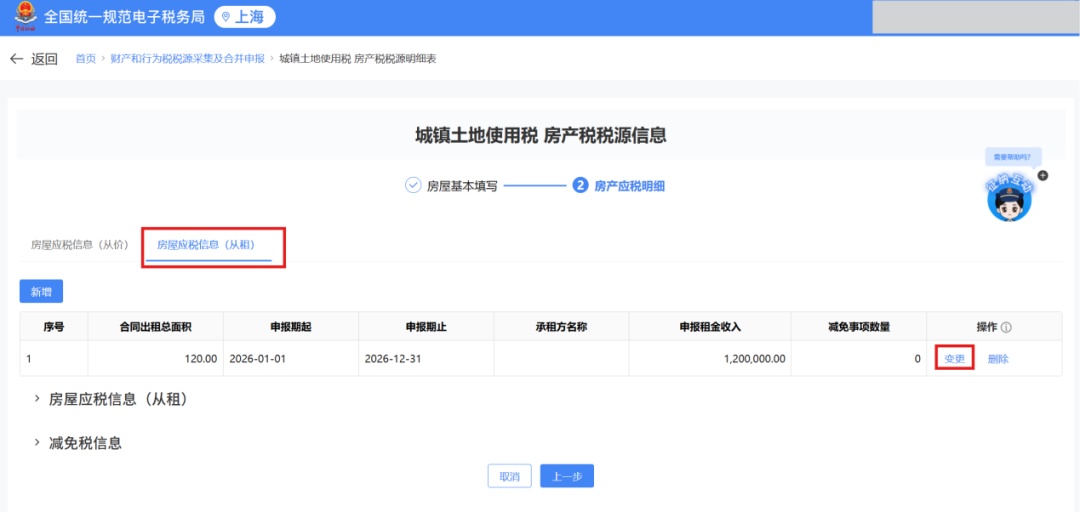
Task: Click the tax bureau emblem logo
Action: pos(23,17)
